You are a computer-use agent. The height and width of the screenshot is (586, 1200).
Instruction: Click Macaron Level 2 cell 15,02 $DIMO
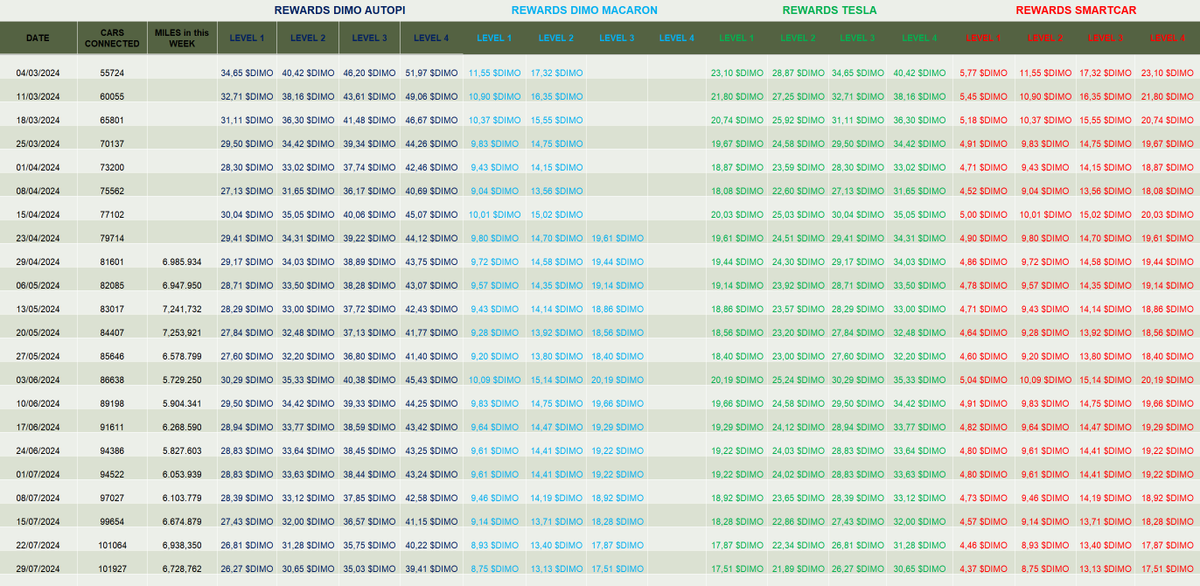(x=556, y=214)
